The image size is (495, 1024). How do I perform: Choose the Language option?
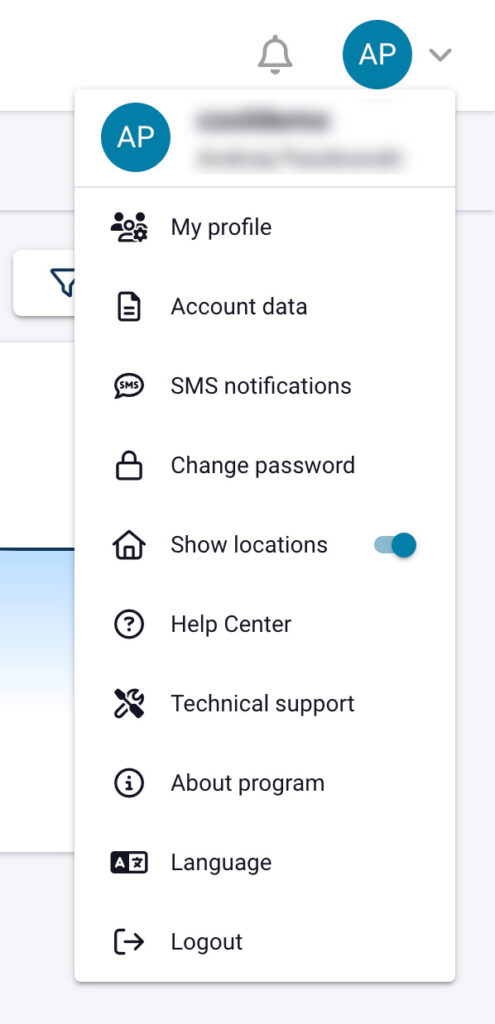264,863
